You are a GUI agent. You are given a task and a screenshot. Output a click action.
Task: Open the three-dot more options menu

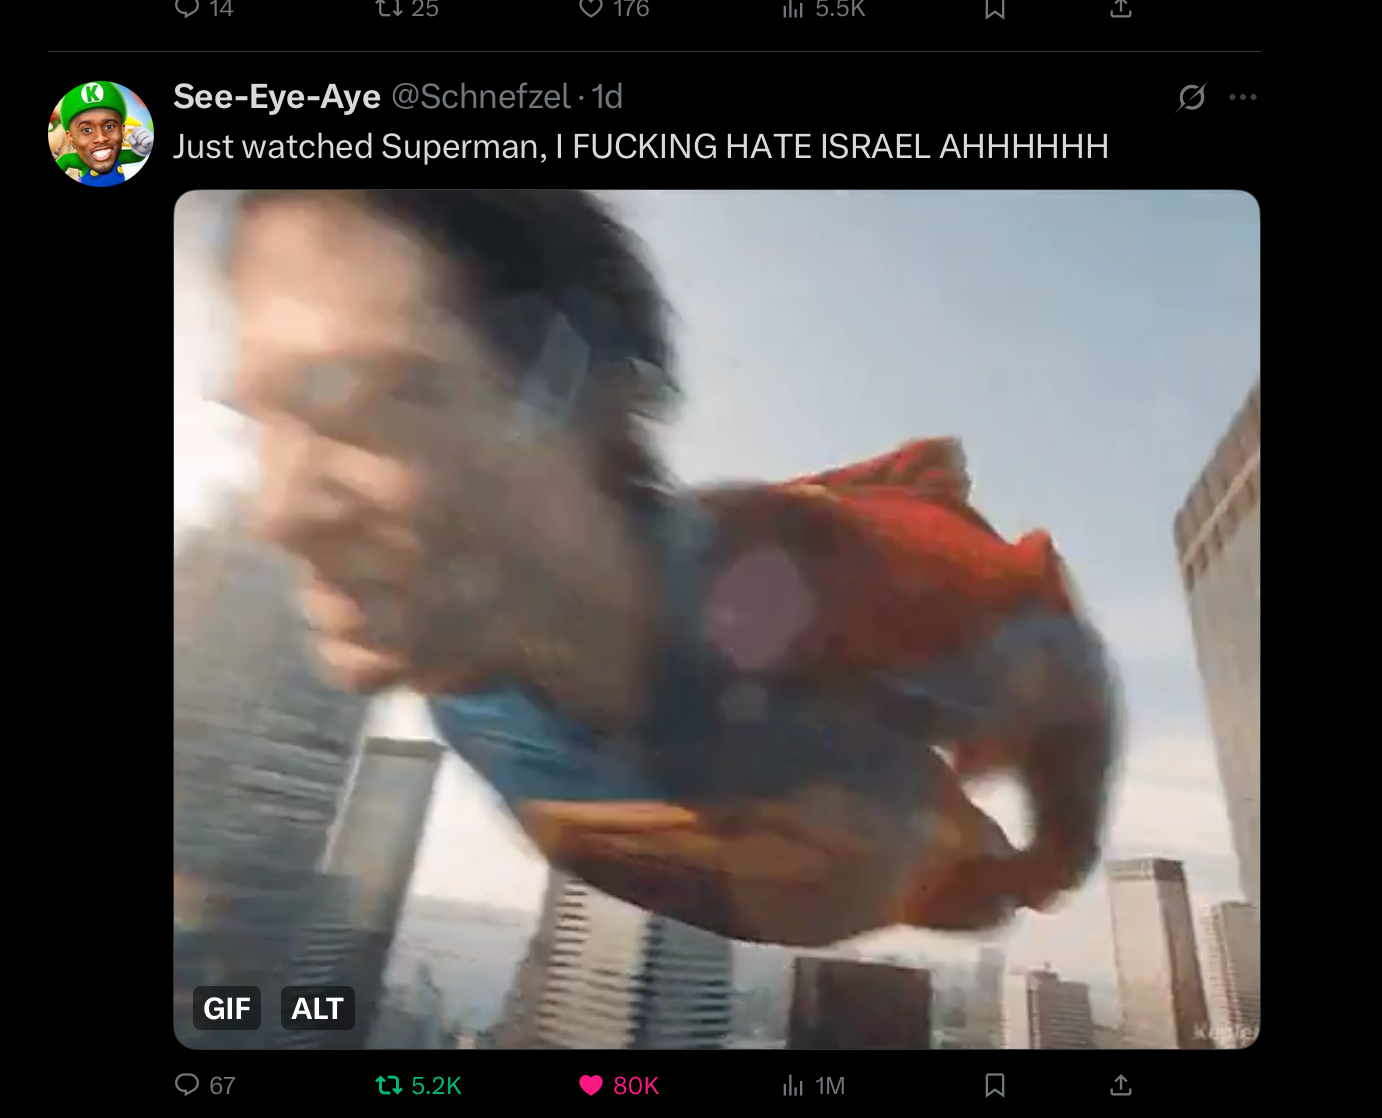click(1243, 97)
